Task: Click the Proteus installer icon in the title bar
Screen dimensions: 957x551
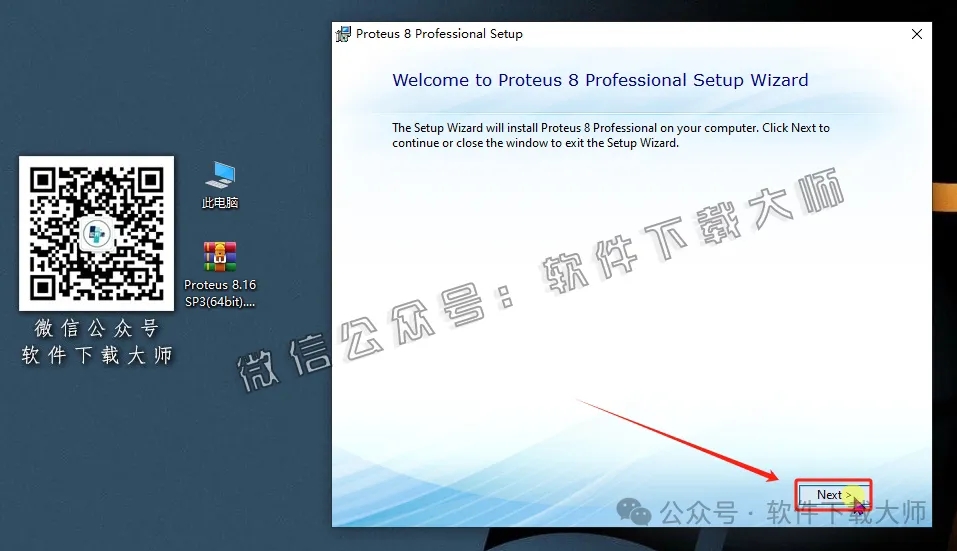Action: 344,34
